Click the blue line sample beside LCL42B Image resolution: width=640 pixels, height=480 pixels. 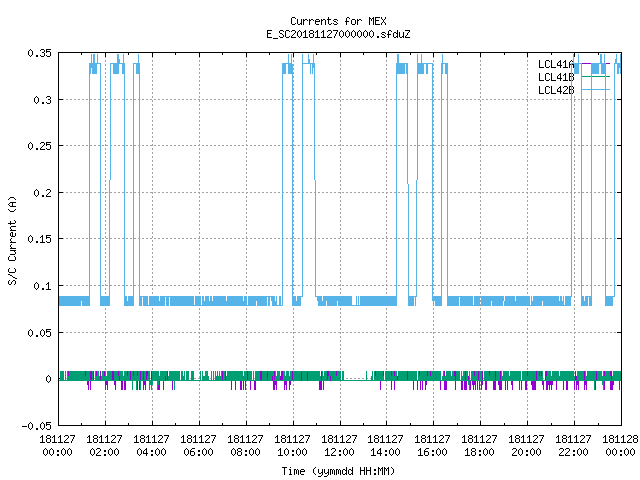click(x=595, y=90)
